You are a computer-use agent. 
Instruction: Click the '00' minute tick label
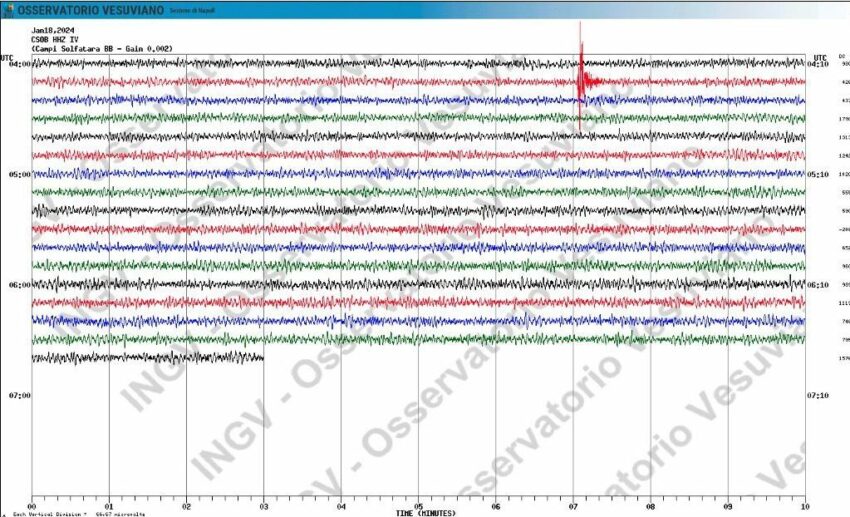(x=32, y=507)
